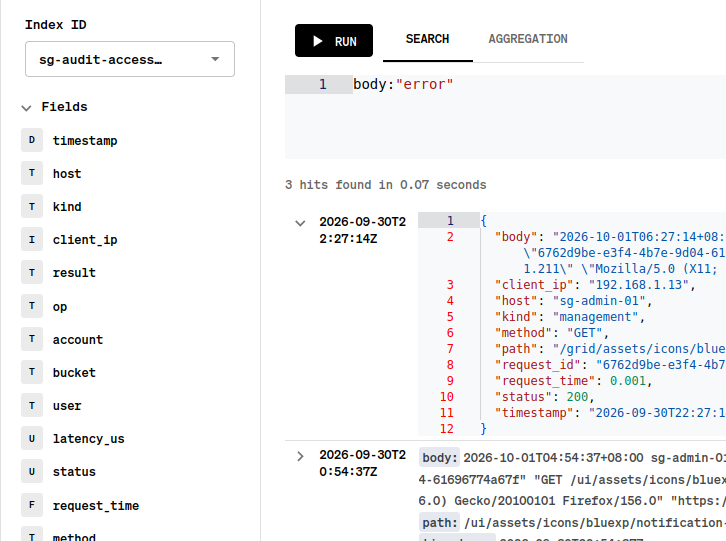Click the body label in second hit
Image resolution: width=726 pixels, height=541 pixels.
(x=439, y=458)
